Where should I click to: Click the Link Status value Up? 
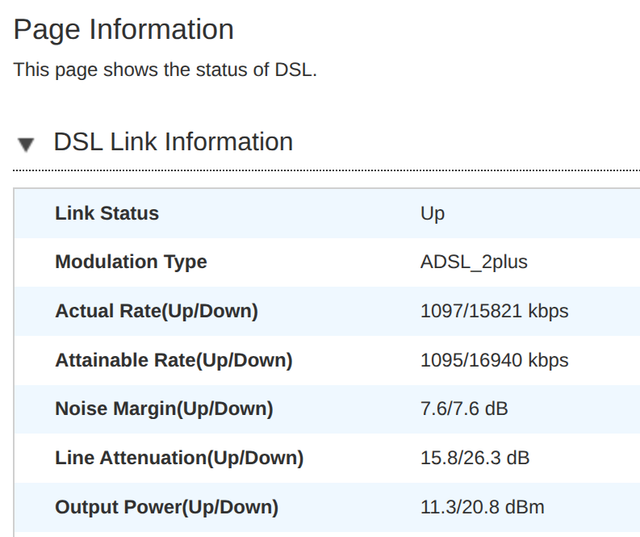point(433,214)
